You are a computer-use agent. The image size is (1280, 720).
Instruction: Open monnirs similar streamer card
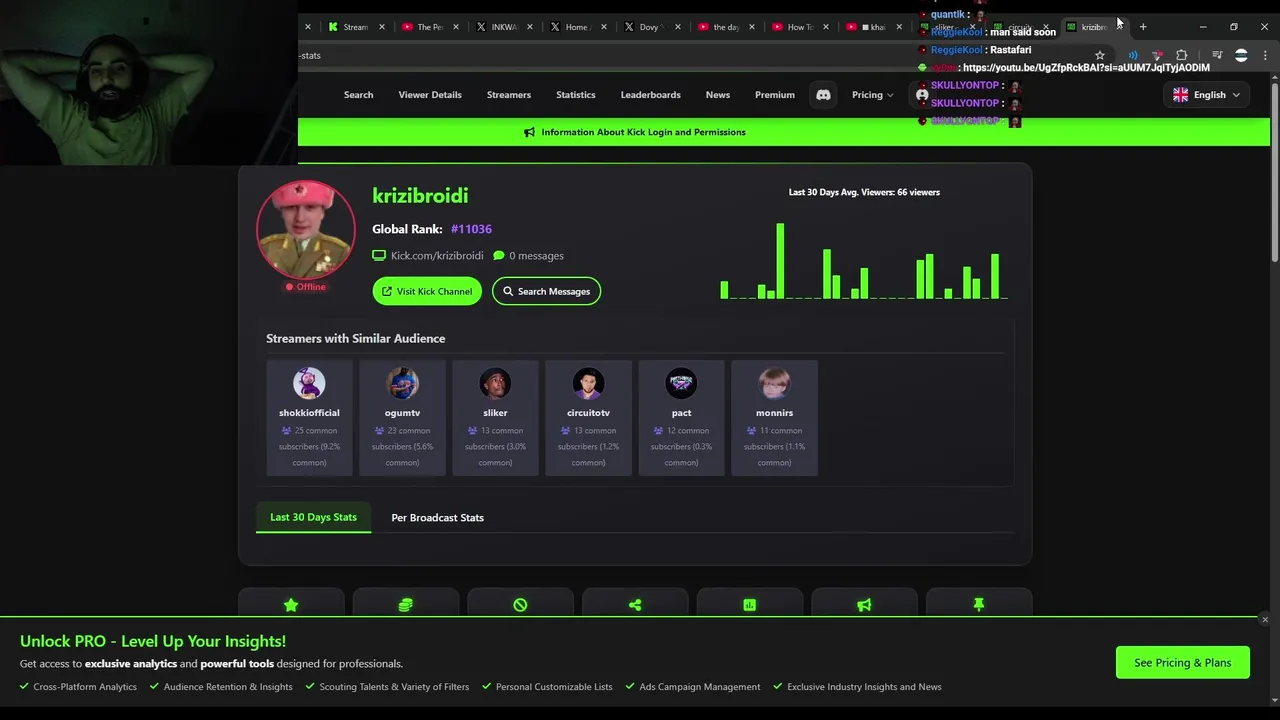[x=774, y=418]
